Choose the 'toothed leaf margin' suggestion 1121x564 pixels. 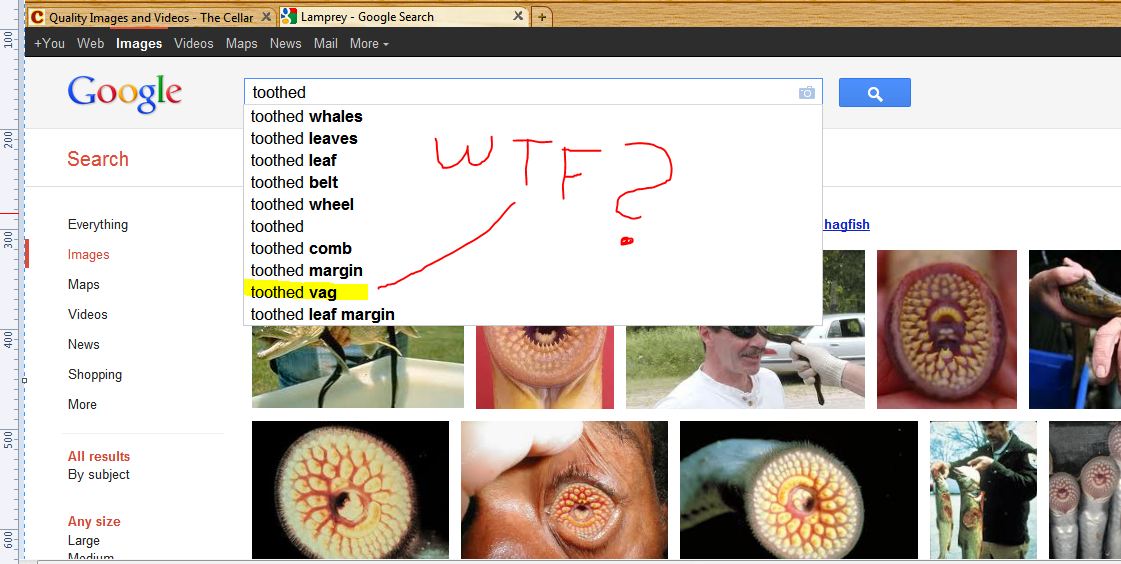pyautogui.click(x=322, y=315)
